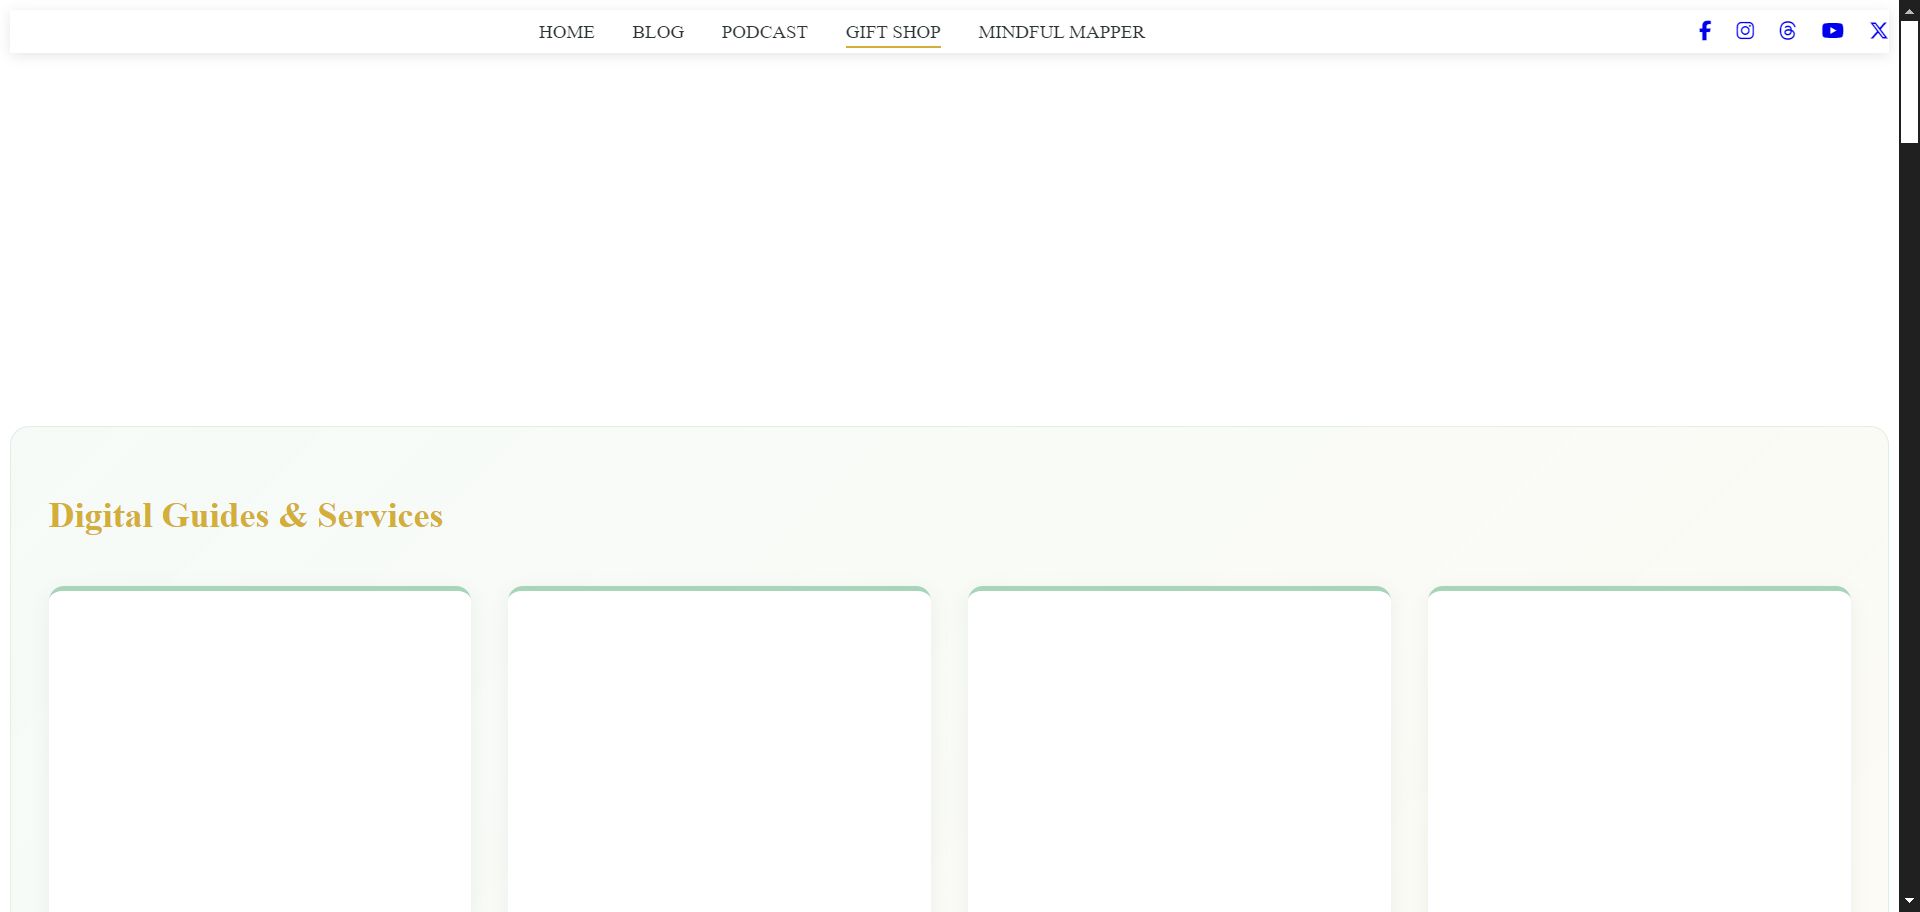
Task: Click the Threads social icon
Action: (x=1788, y=31)
